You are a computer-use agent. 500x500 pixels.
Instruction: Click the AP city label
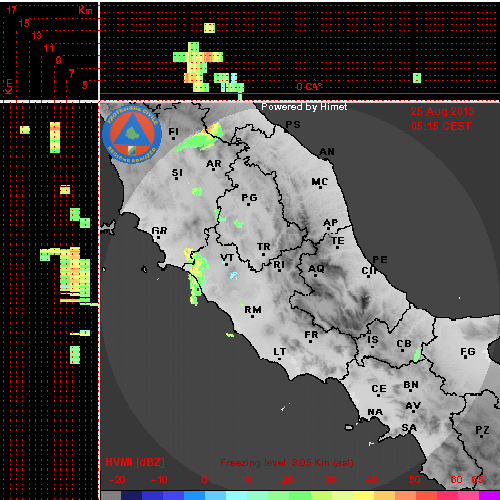coord(331,223)
